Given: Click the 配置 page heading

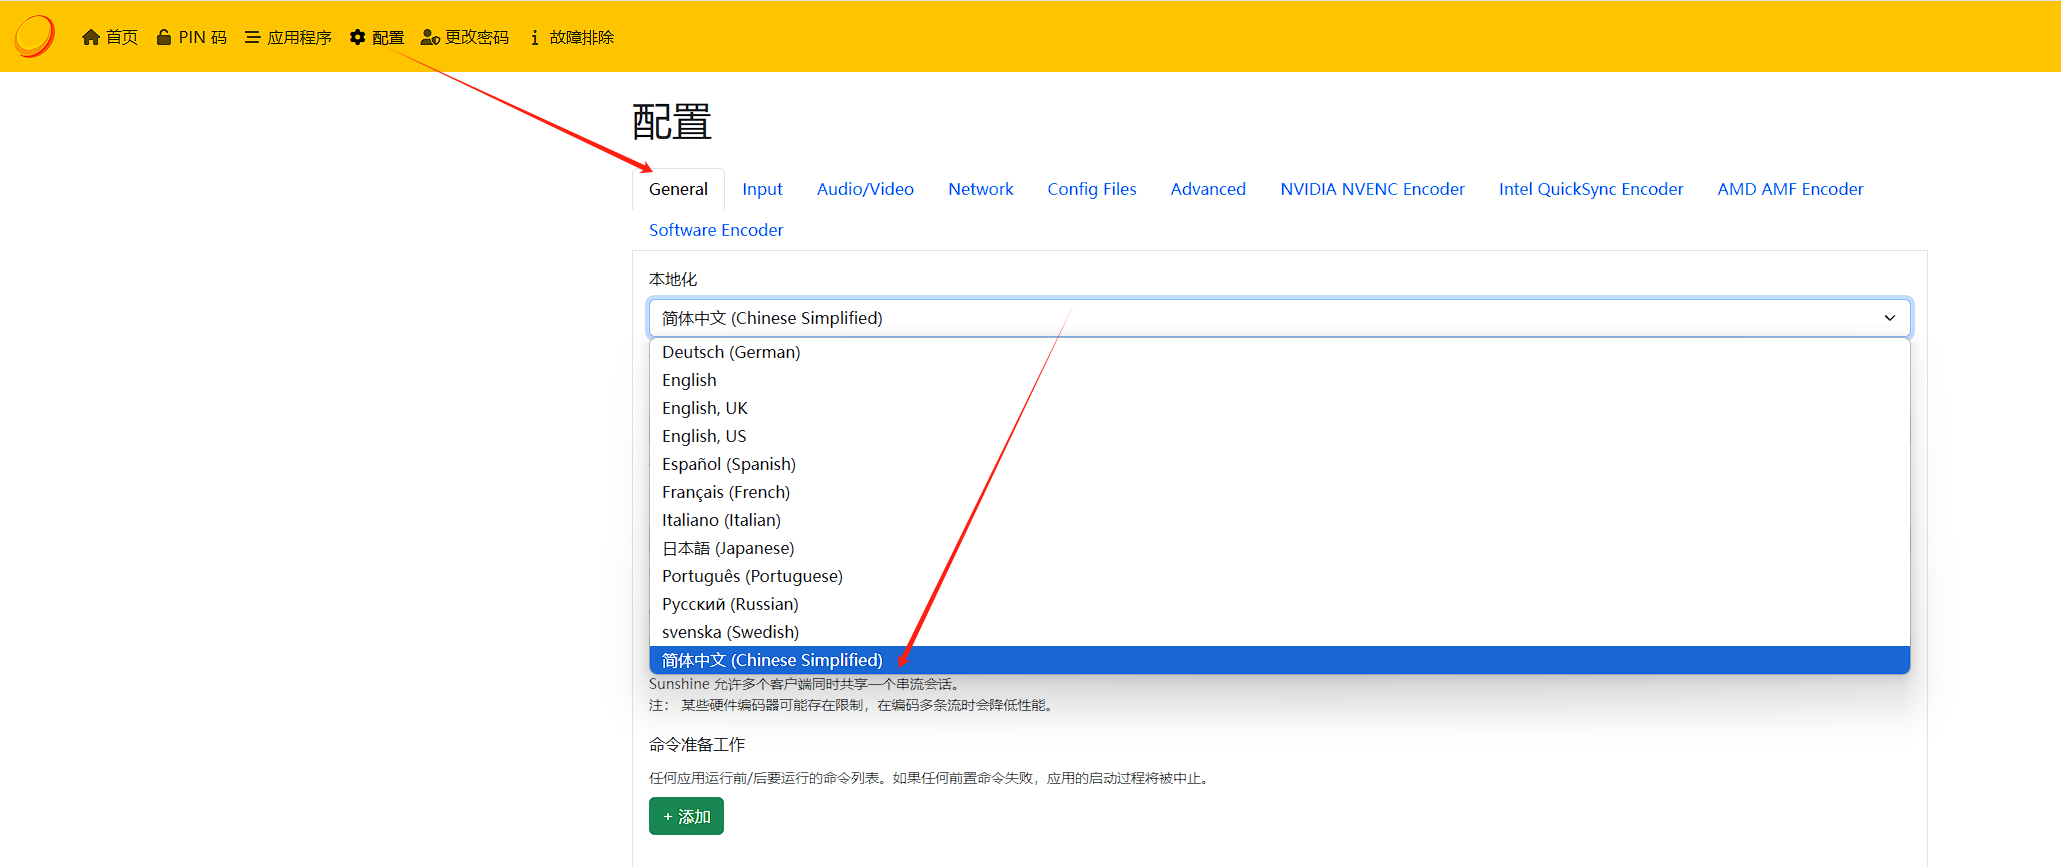Looking at the screenshot, I should 672,122.
